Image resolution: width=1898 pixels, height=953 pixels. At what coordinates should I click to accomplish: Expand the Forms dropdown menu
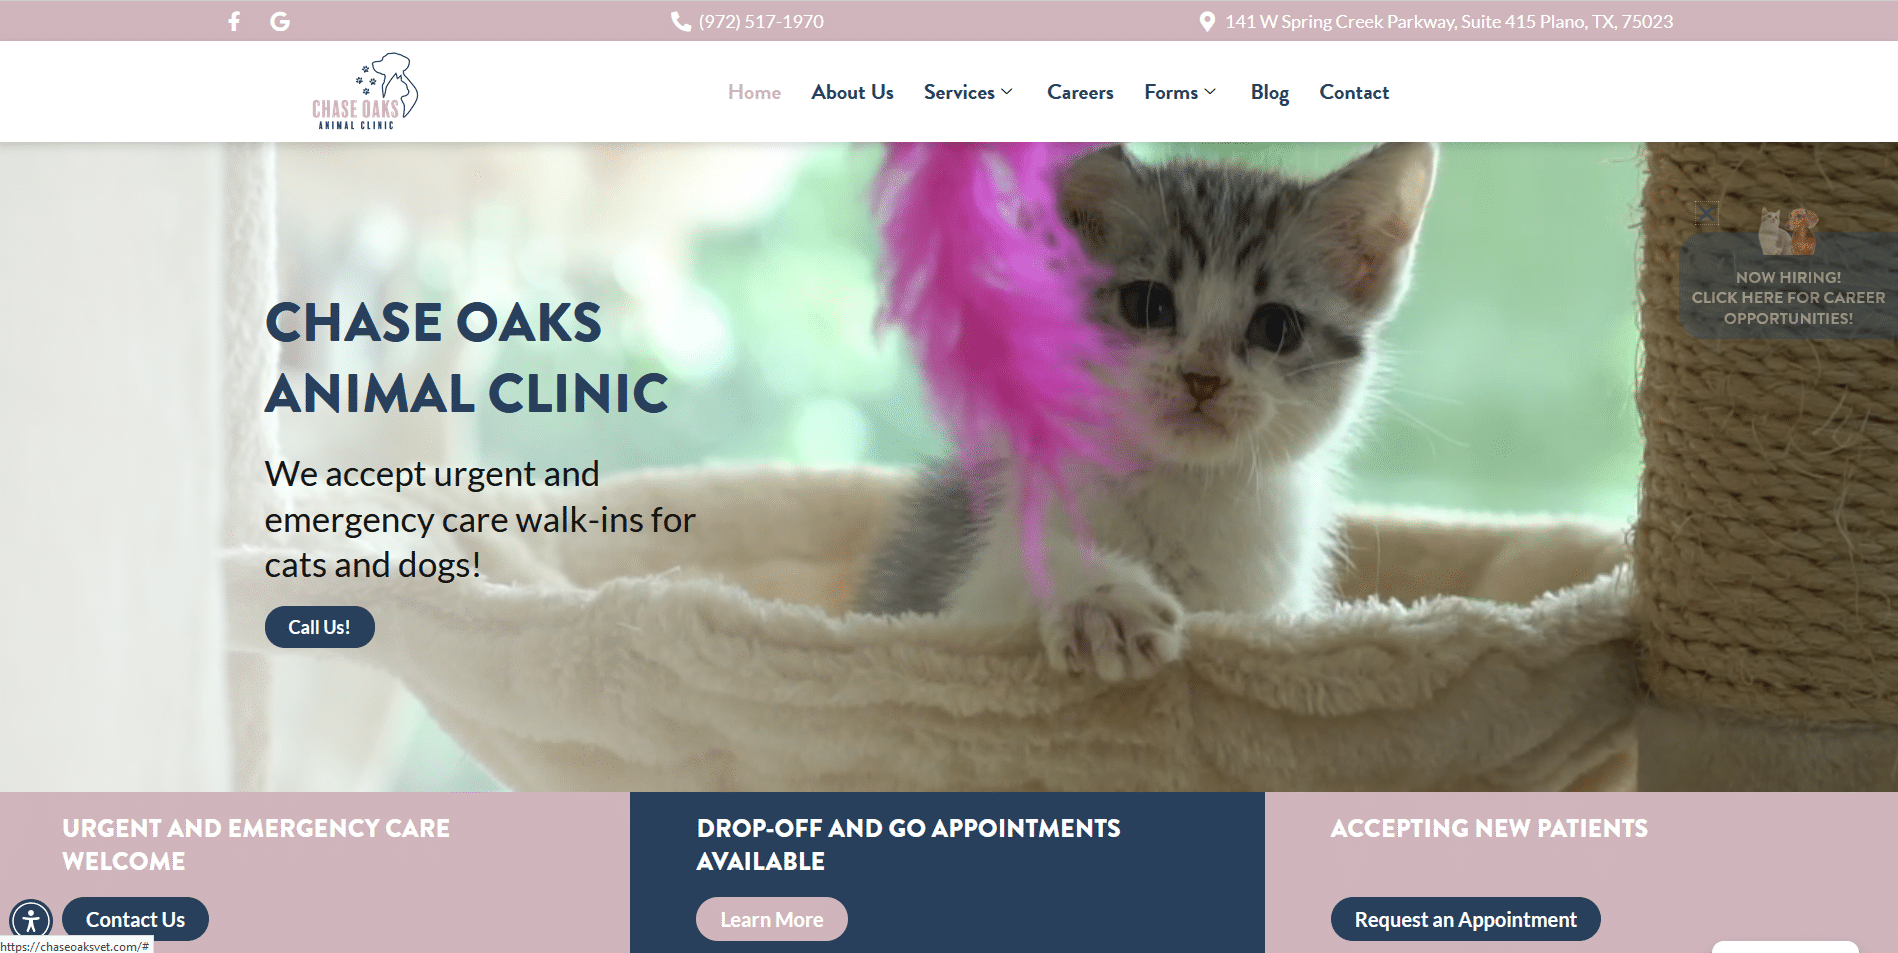click(x=1180, y=92)
